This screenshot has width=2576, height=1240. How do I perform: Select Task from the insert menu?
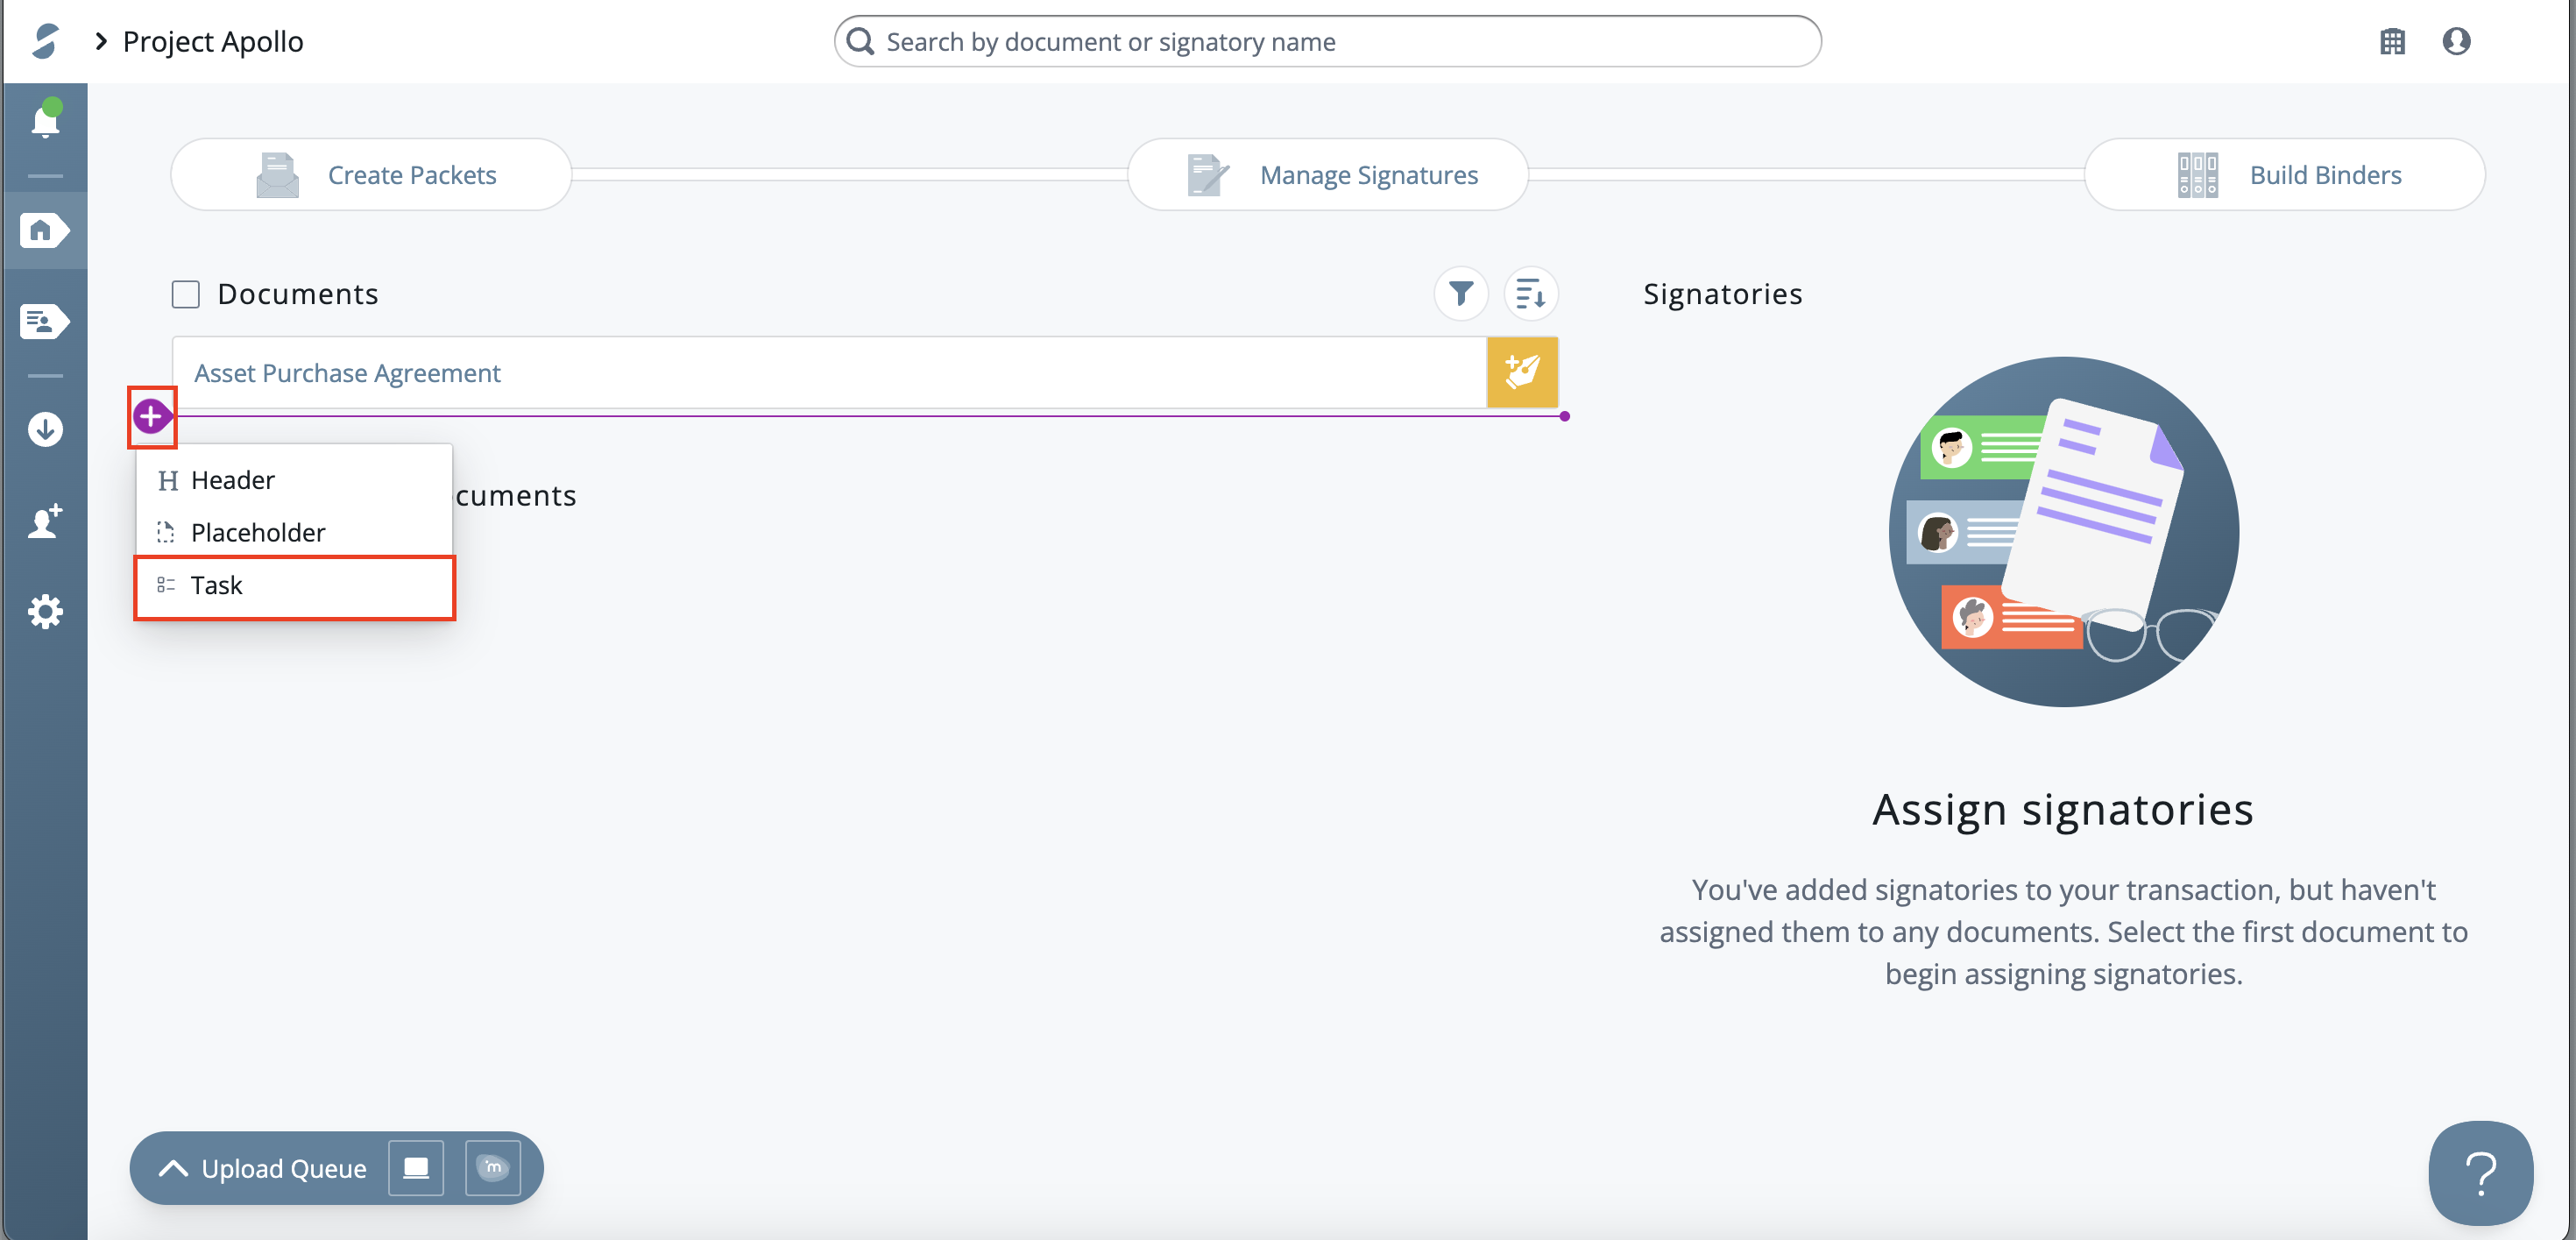pos(295,586)
